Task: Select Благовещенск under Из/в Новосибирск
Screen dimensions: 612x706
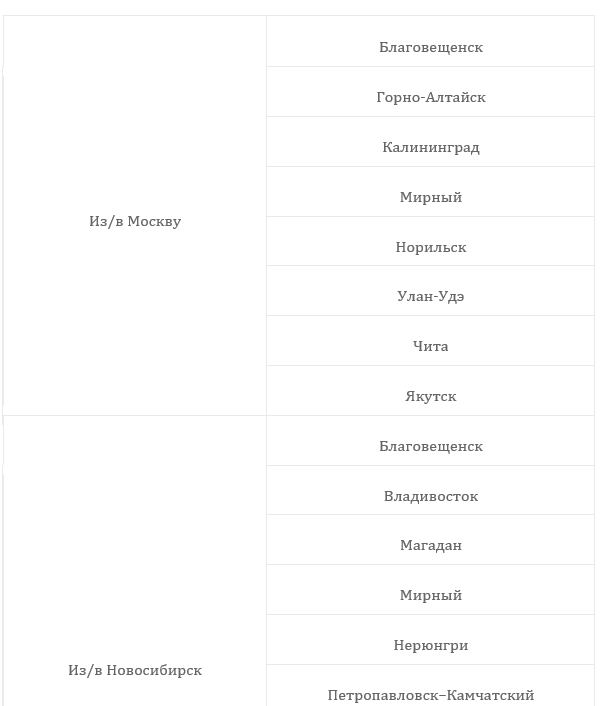Action: (431, 441)
